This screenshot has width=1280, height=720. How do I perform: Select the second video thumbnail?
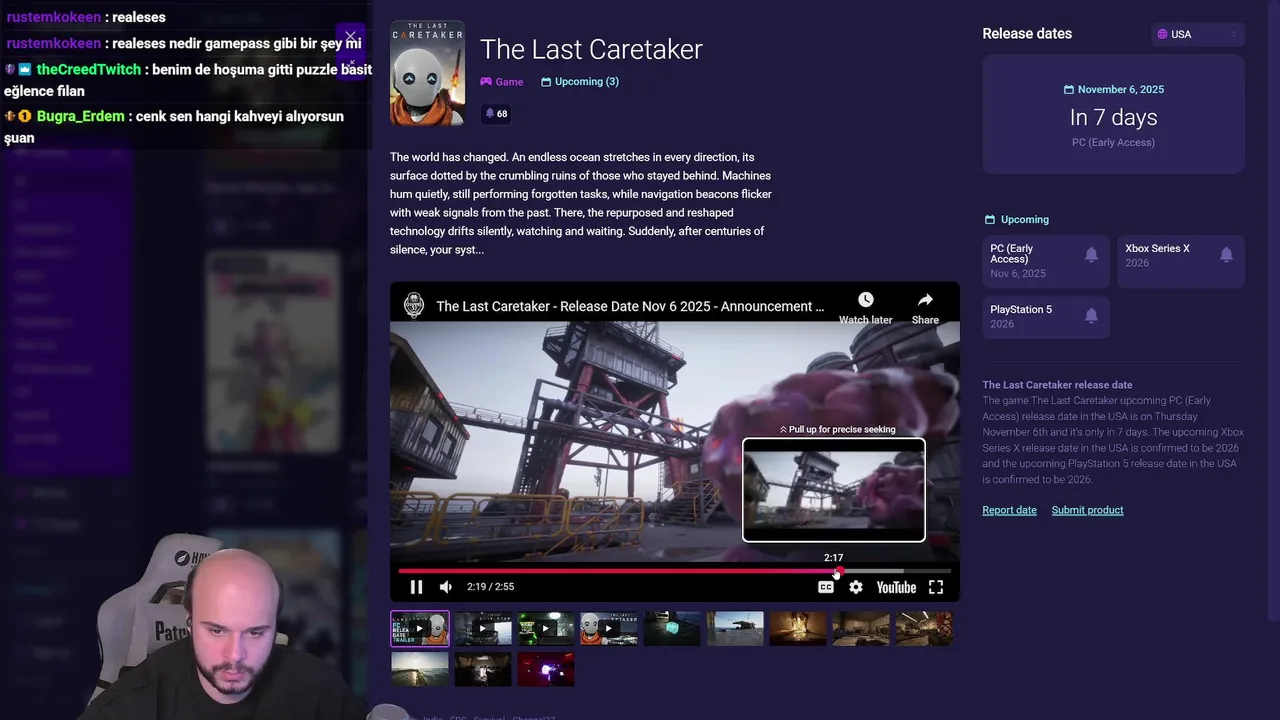click(483, 629)
